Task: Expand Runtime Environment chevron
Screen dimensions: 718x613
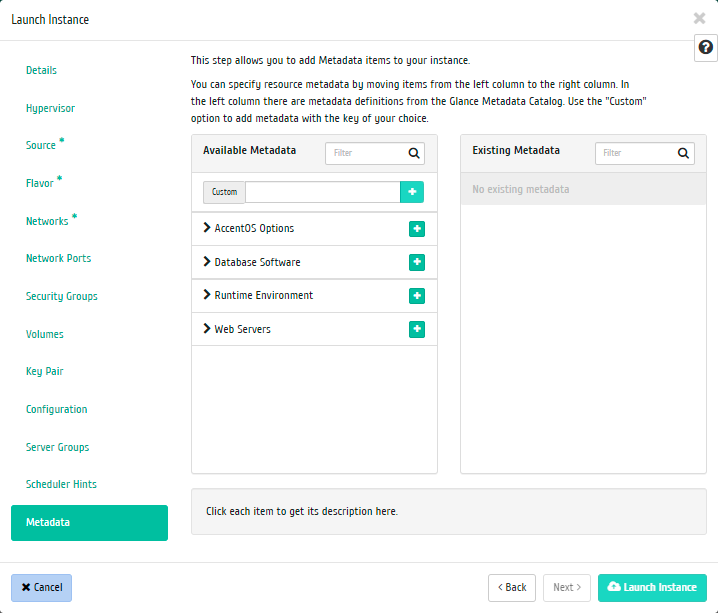Action: (x=207, y=295)
